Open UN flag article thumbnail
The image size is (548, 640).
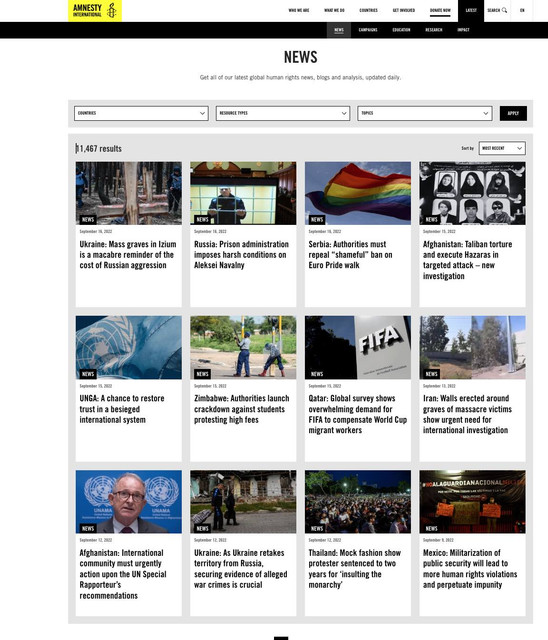[129, 347]
